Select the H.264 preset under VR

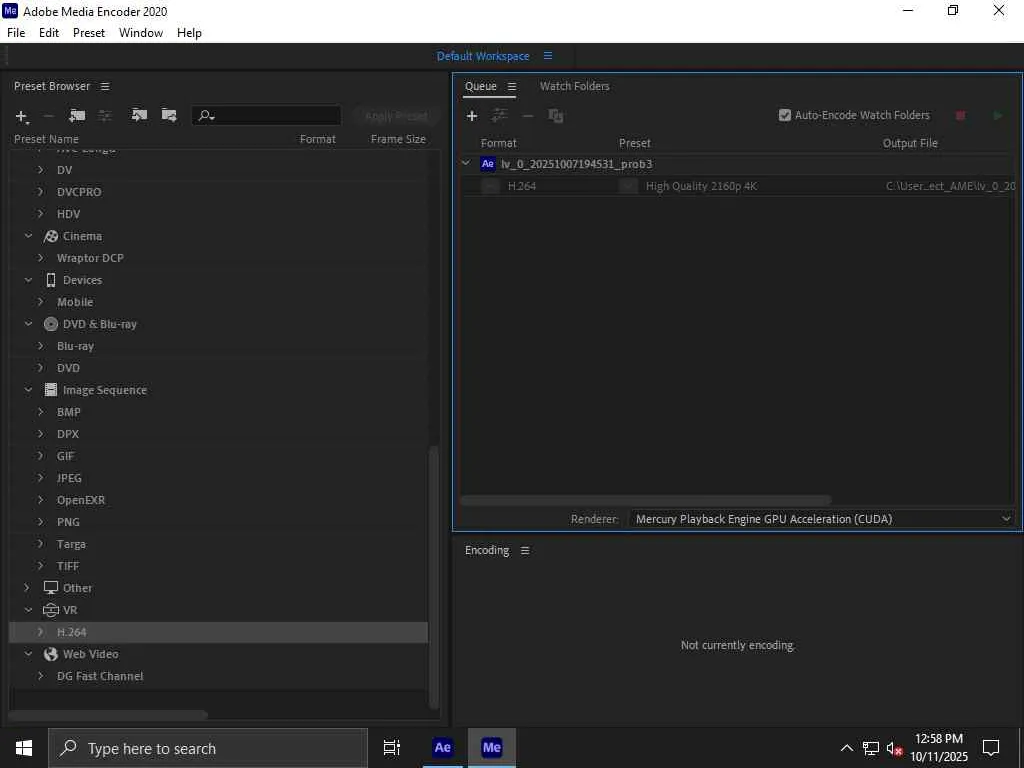click(219, 632)
